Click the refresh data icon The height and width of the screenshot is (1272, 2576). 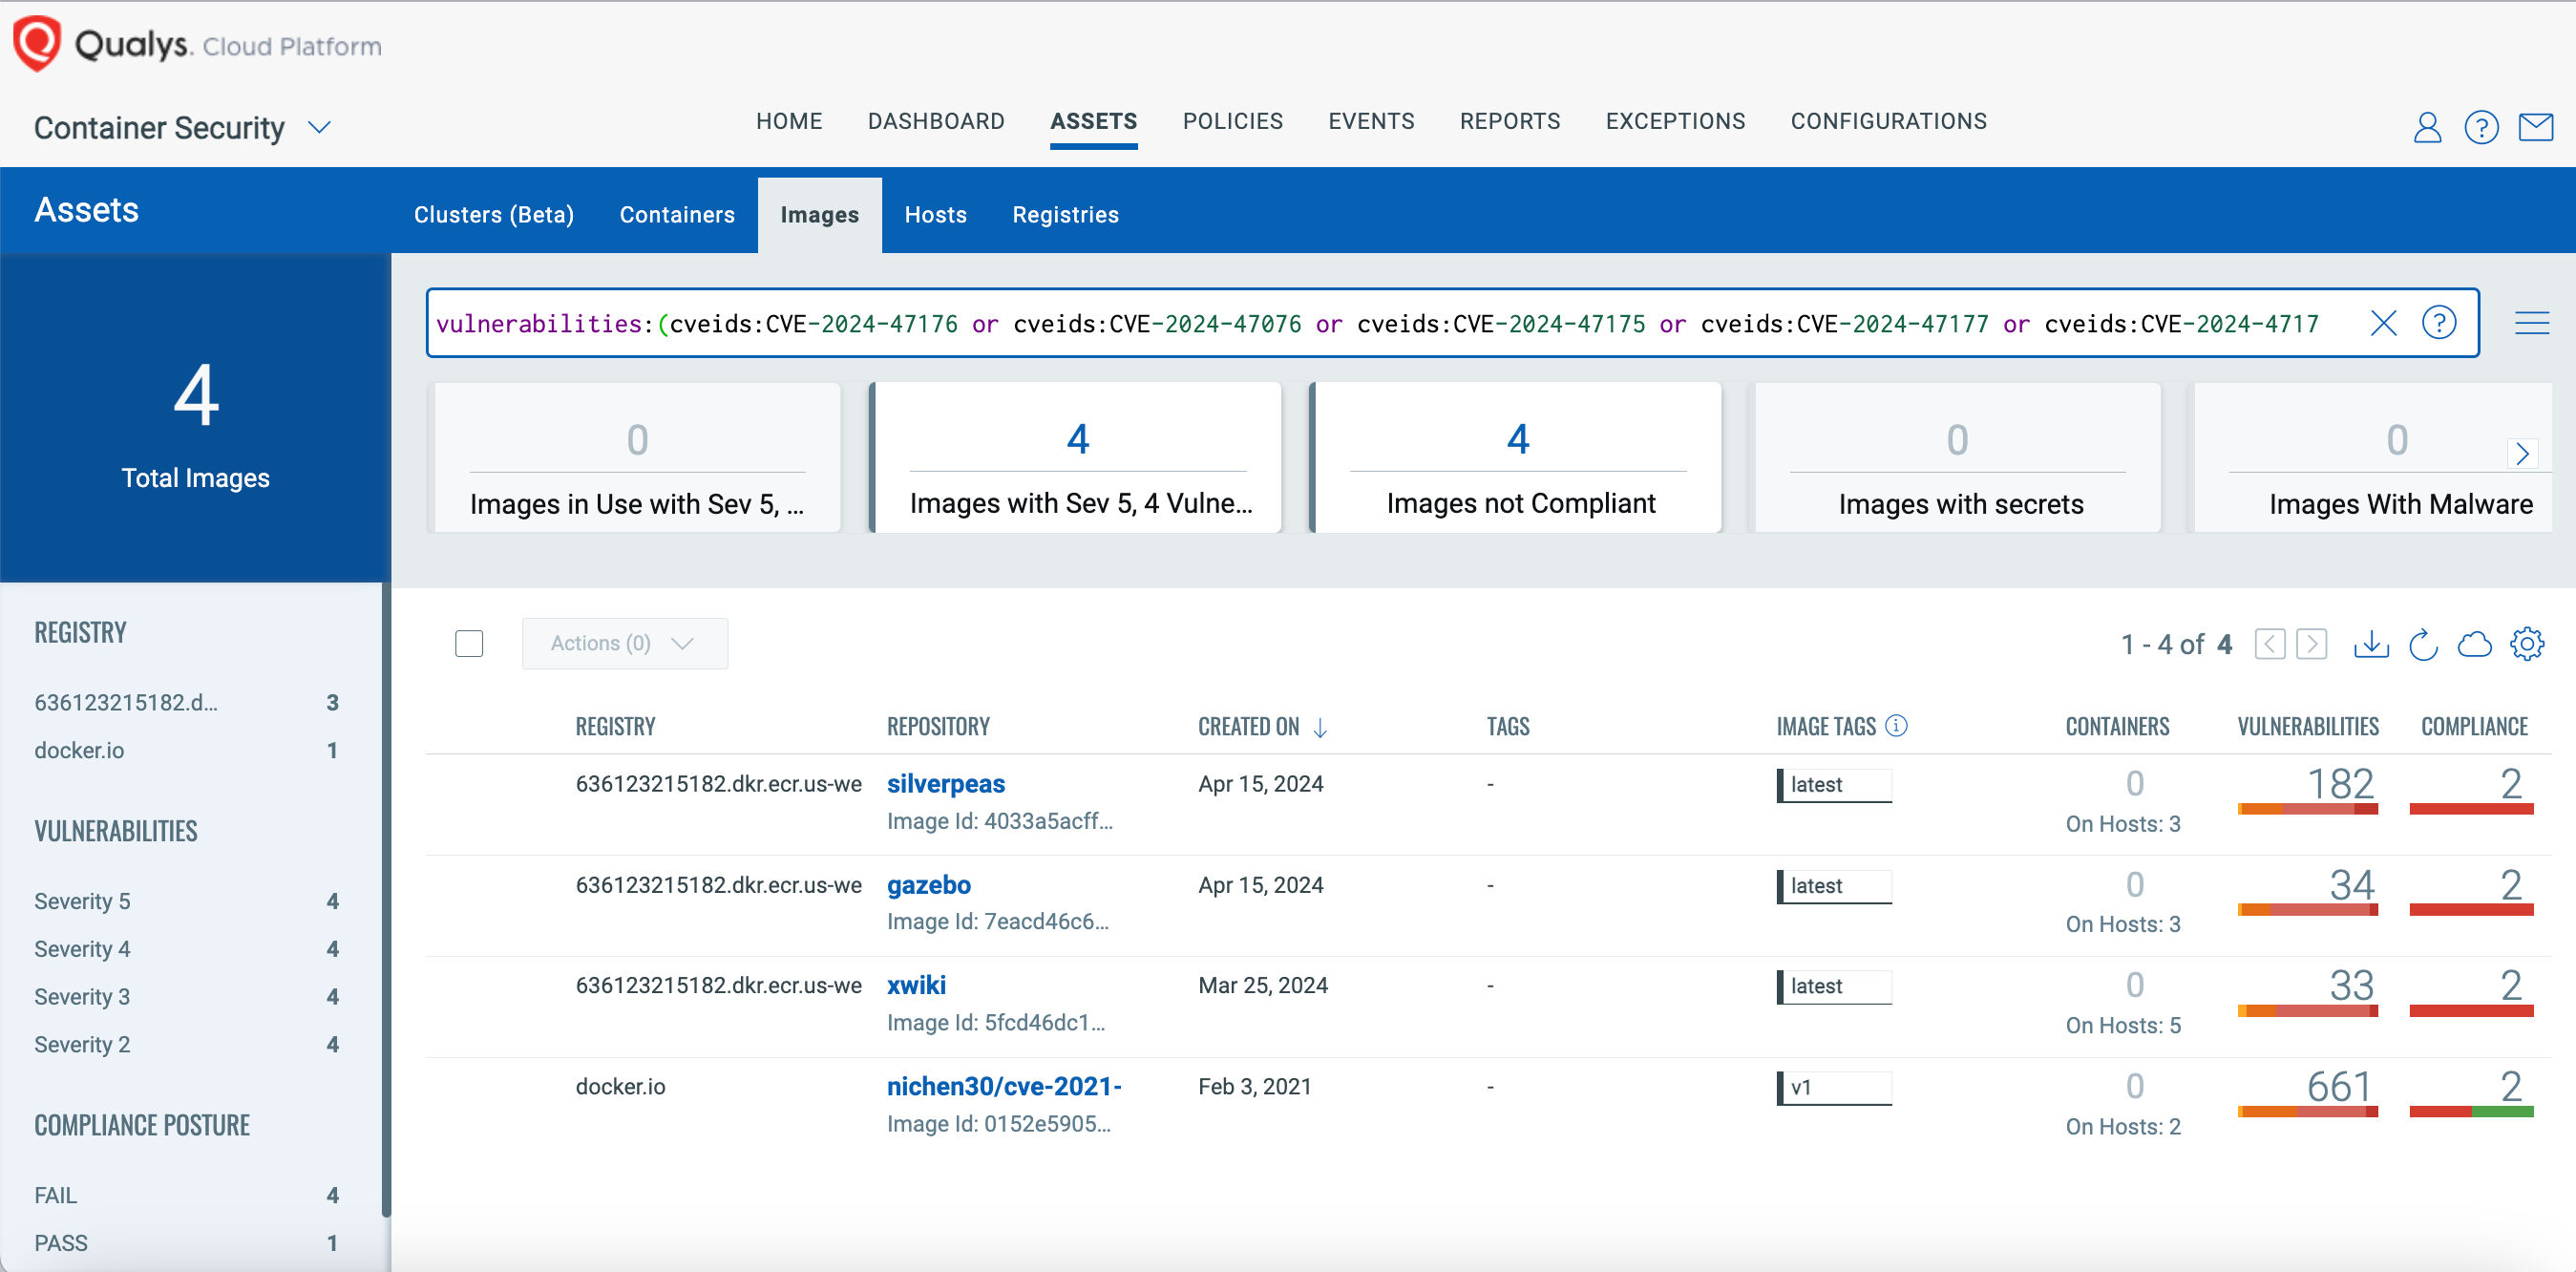[x=2423, y=644]
